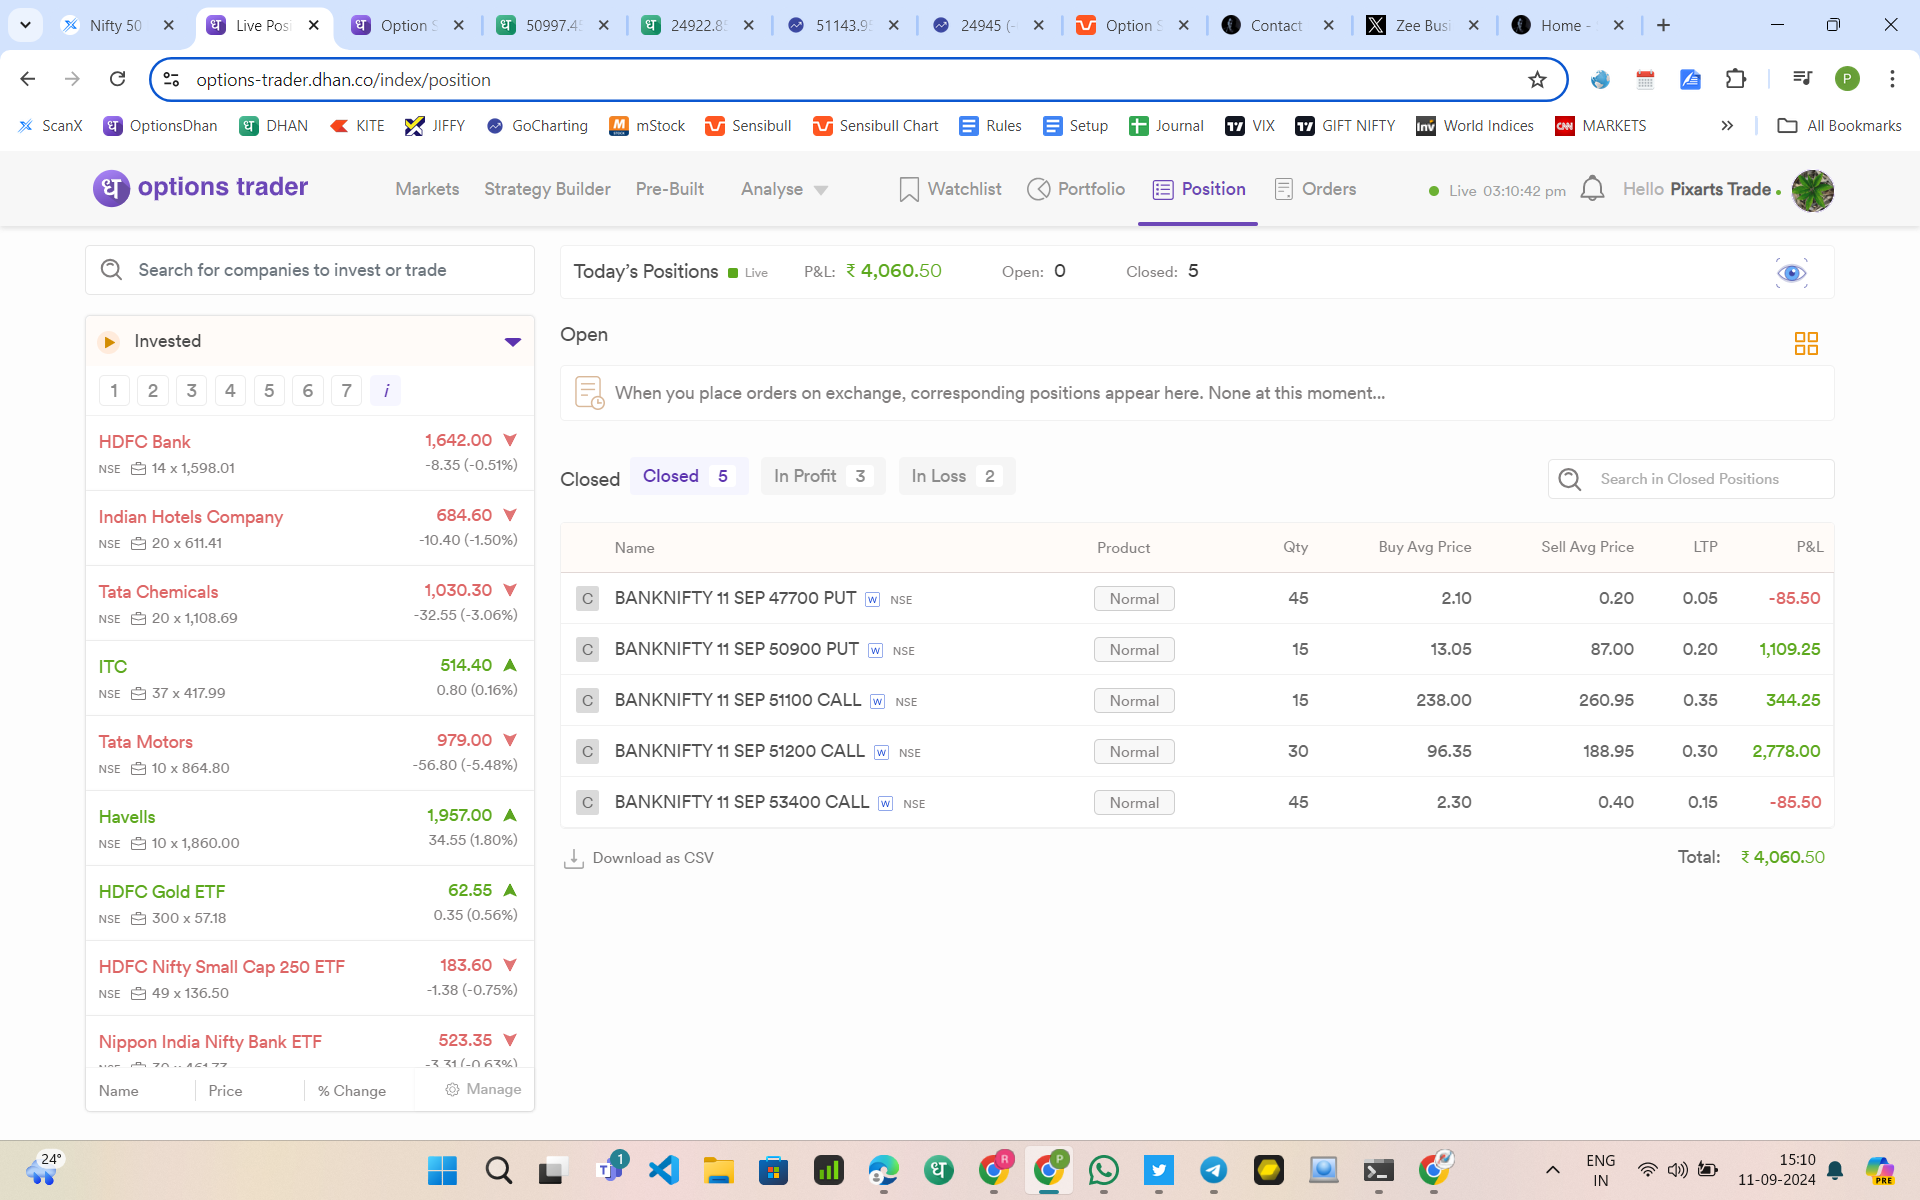Open ITC in the watchlist

pyautogui.click(x=310, y=678)
